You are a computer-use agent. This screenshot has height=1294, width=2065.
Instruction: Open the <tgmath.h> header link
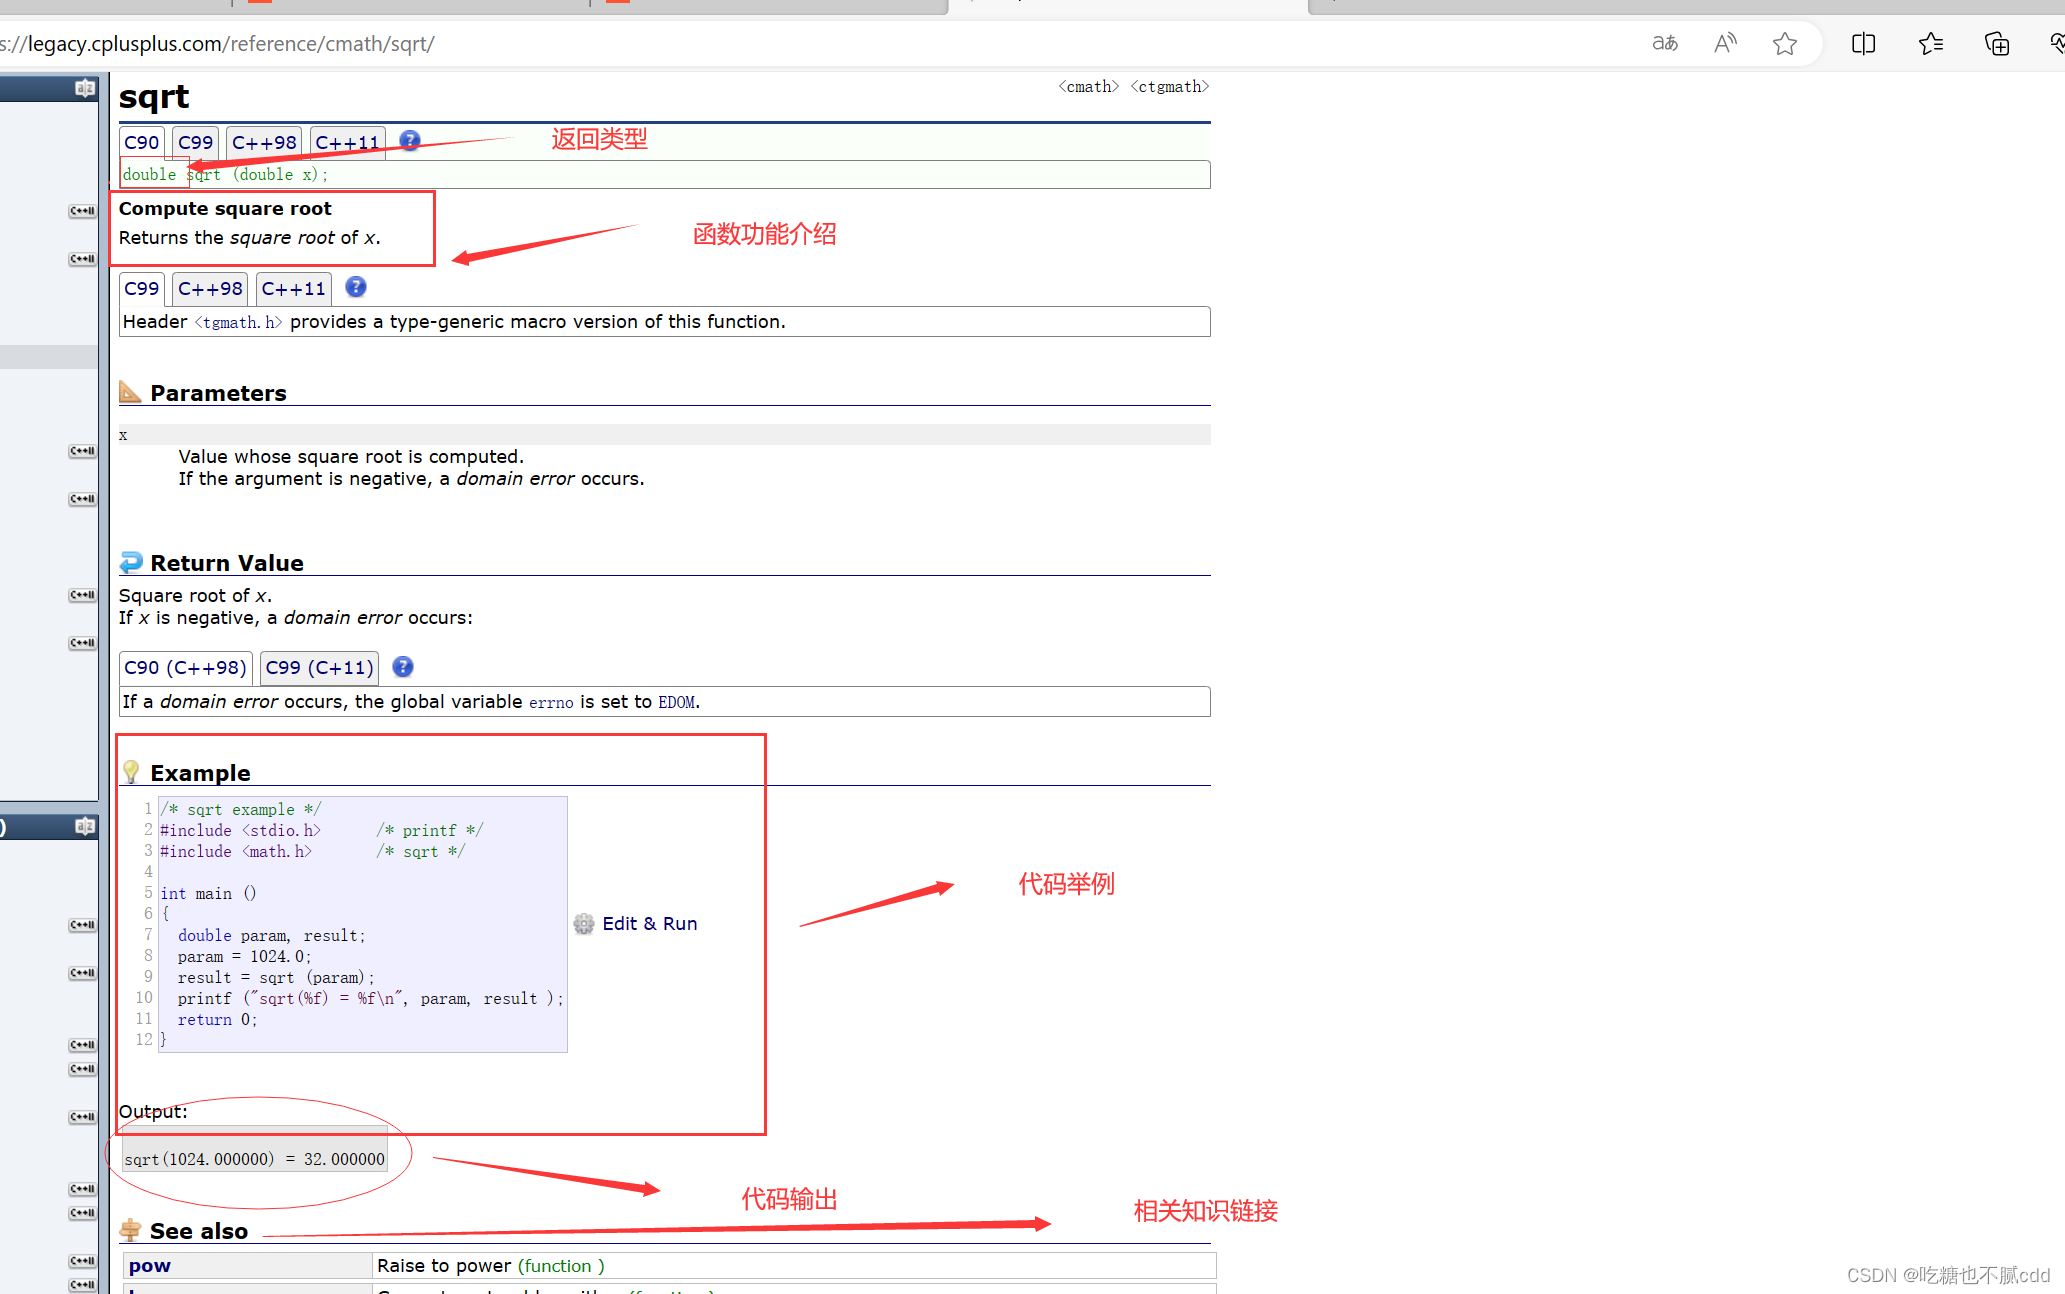coord(238,322)
